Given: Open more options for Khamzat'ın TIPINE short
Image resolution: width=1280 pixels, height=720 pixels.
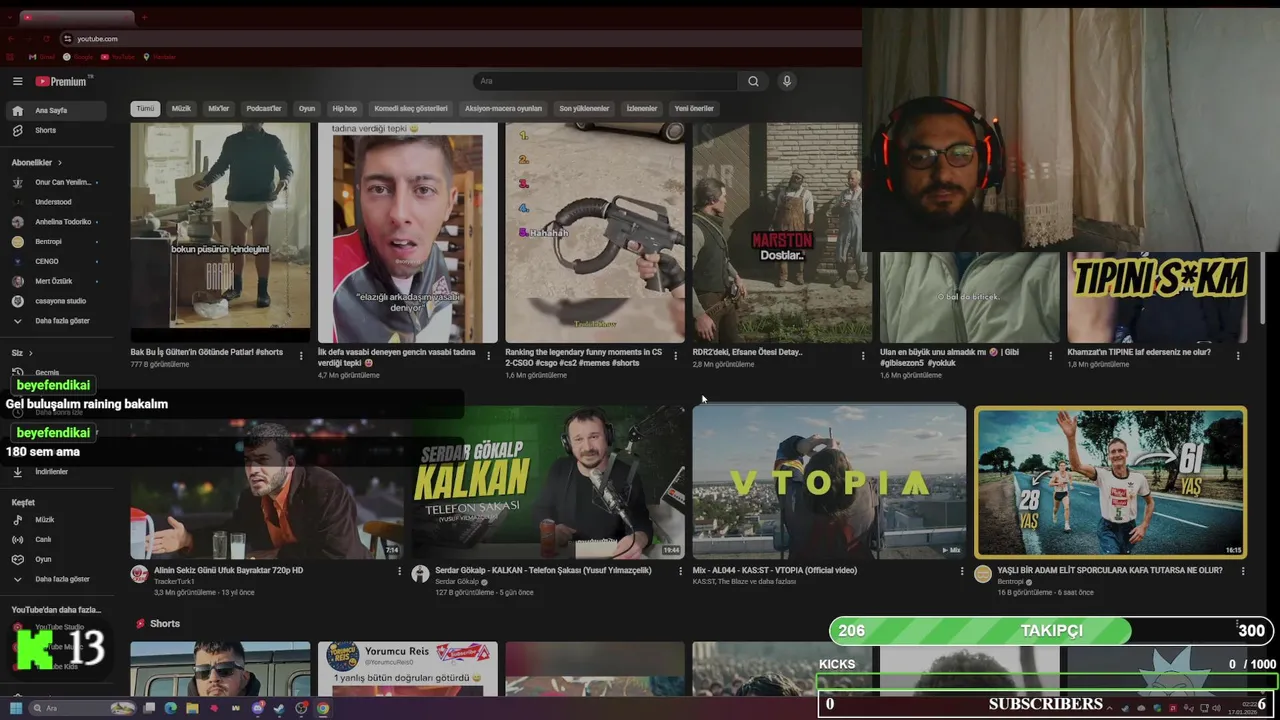Looking at the screenshot, I should [1238, 355].
